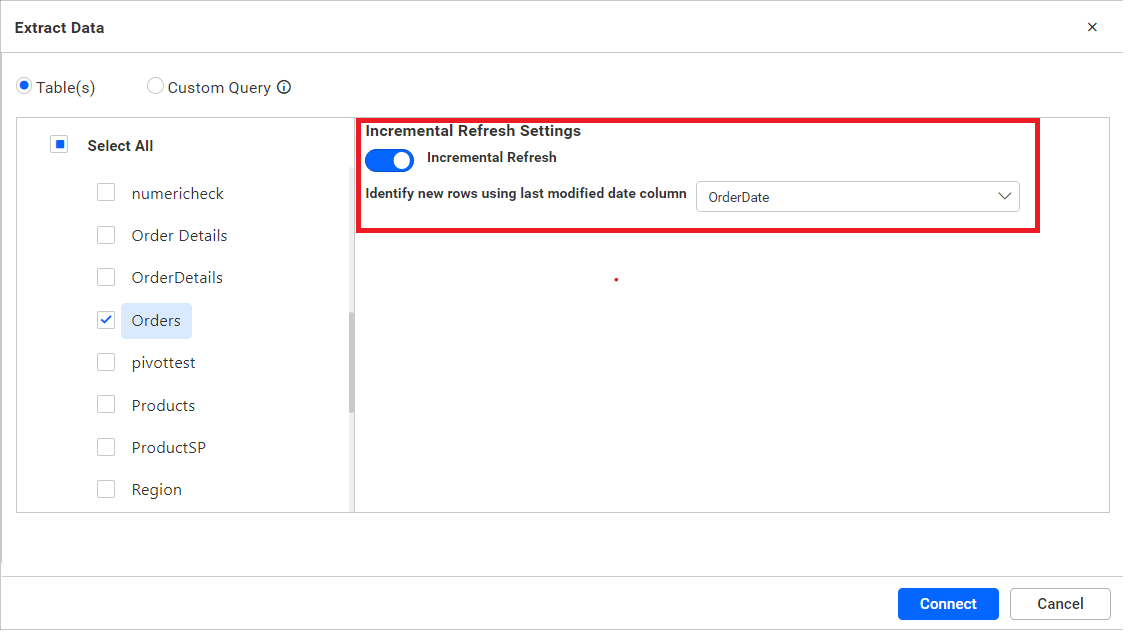The height and width of the screenshot is (632, 1142).
Task: Select the Table(s) radio button
Action: coord(24,87)
